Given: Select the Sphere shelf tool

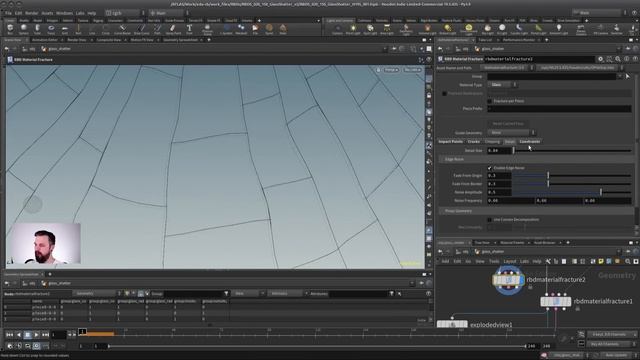Looking at the screenshot, I should [24, 29].
